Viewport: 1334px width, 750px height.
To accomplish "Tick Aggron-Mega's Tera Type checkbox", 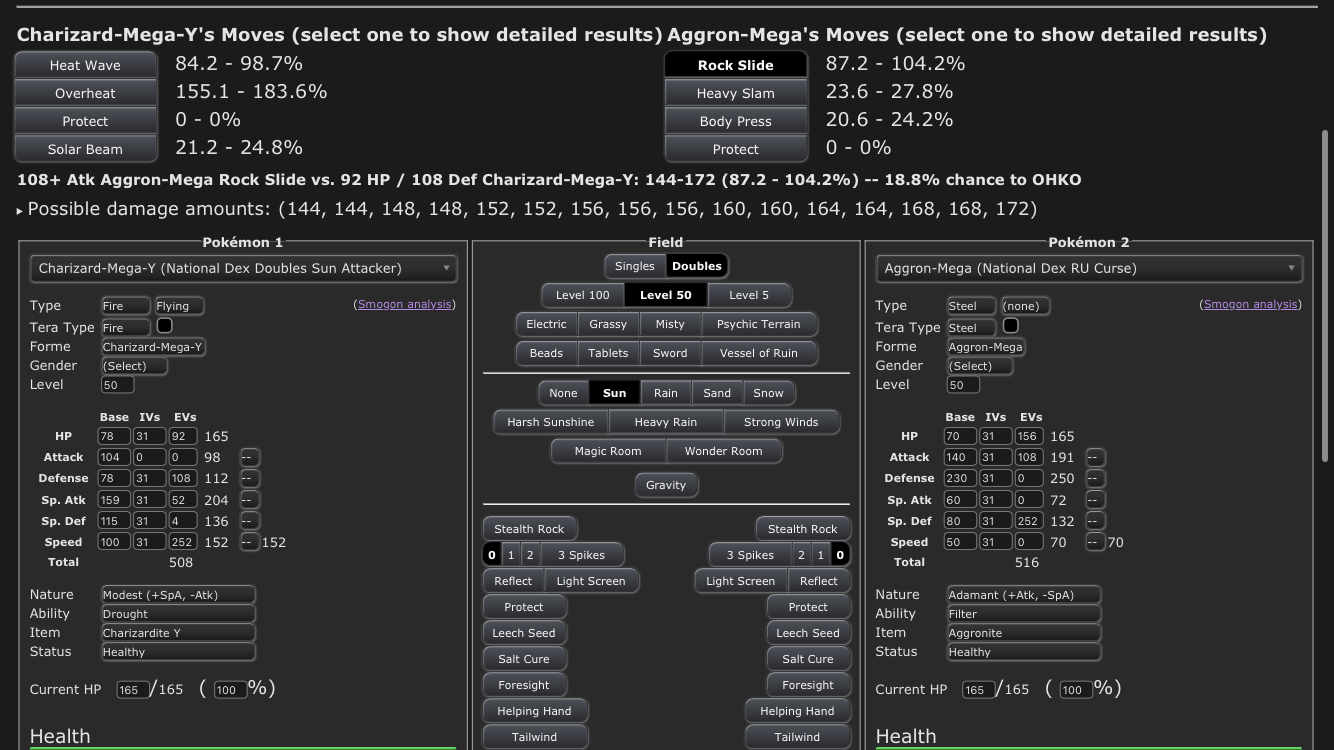I will pyautogui.click(x=1011, y=325).
